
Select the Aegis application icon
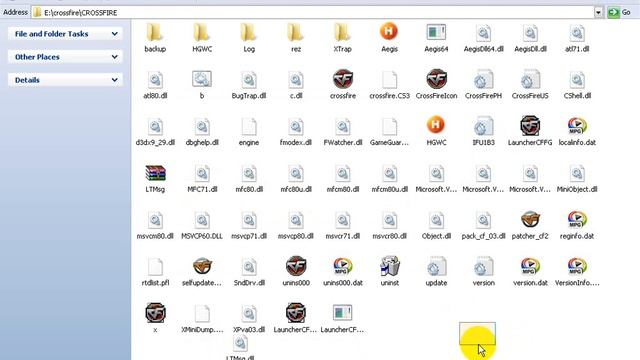[389, 32]
